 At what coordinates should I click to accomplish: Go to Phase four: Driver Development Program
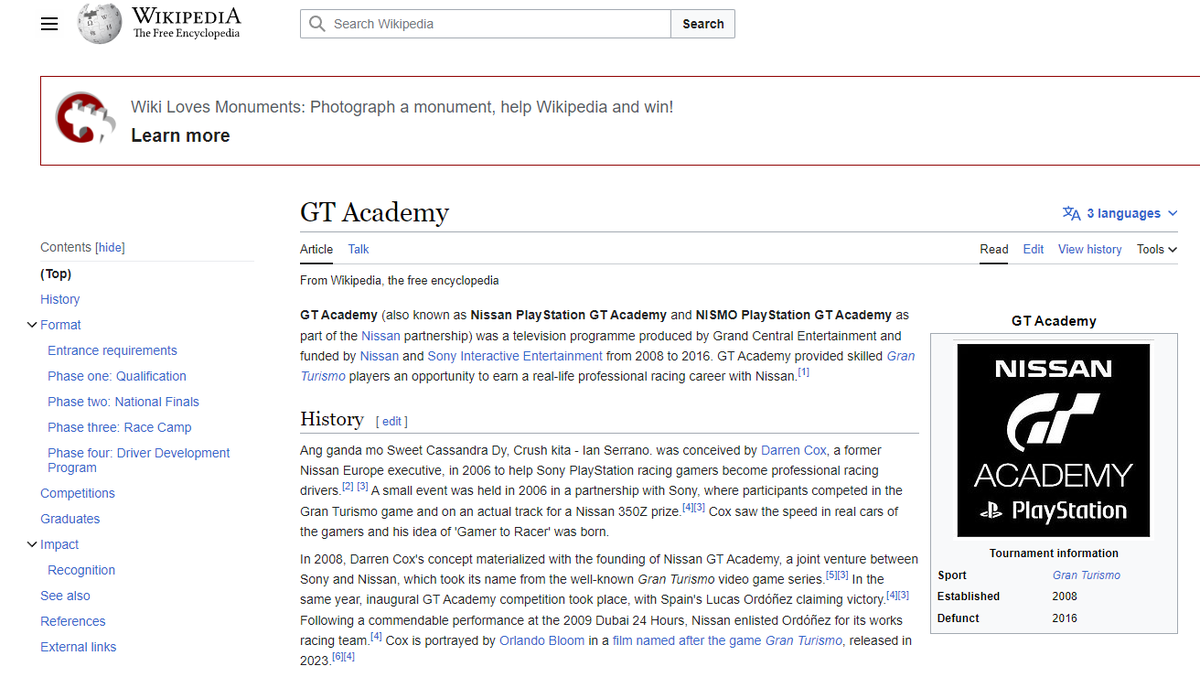(x=139, y=460)
